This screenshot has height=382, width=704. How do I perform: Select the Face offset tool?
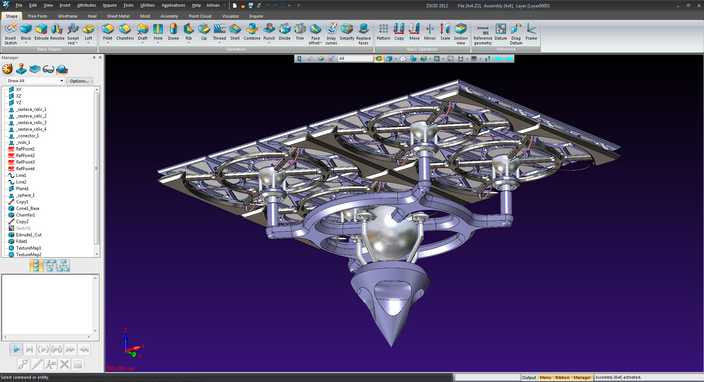tap(316, 33)
